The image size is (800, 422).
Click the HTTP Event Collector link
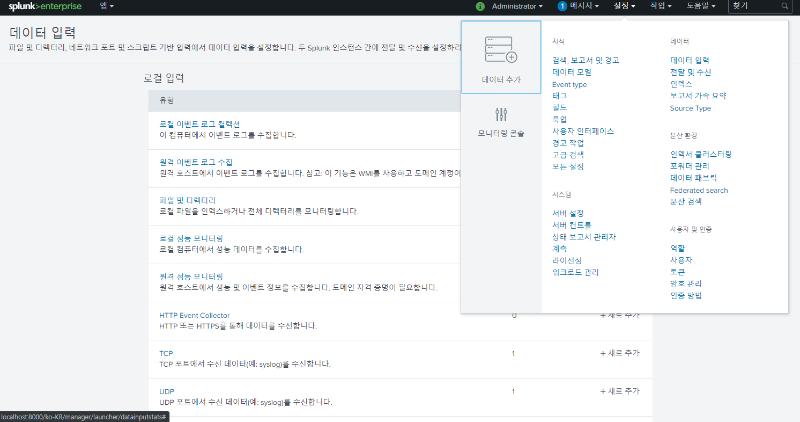tap(194, 315)
